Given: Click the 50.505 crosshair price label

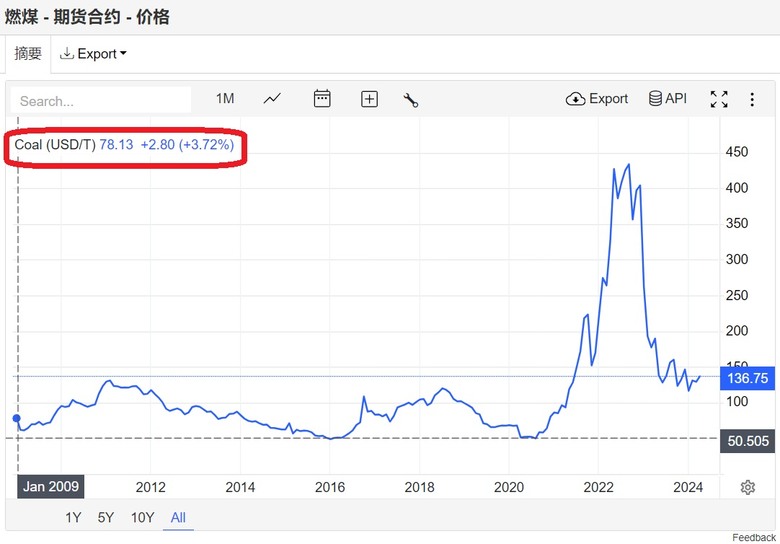Looking at the screenshot, I should tap(747, 441).
